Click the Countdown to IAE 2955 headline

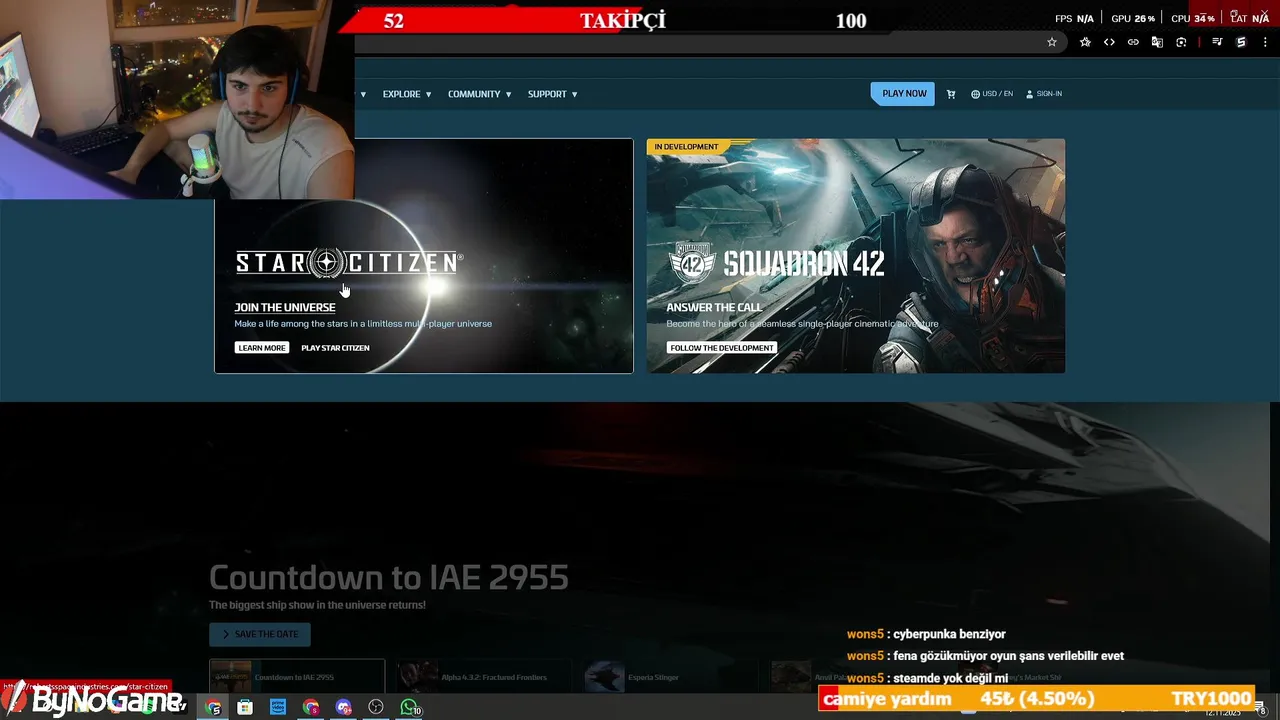click(x=388, y=577)
